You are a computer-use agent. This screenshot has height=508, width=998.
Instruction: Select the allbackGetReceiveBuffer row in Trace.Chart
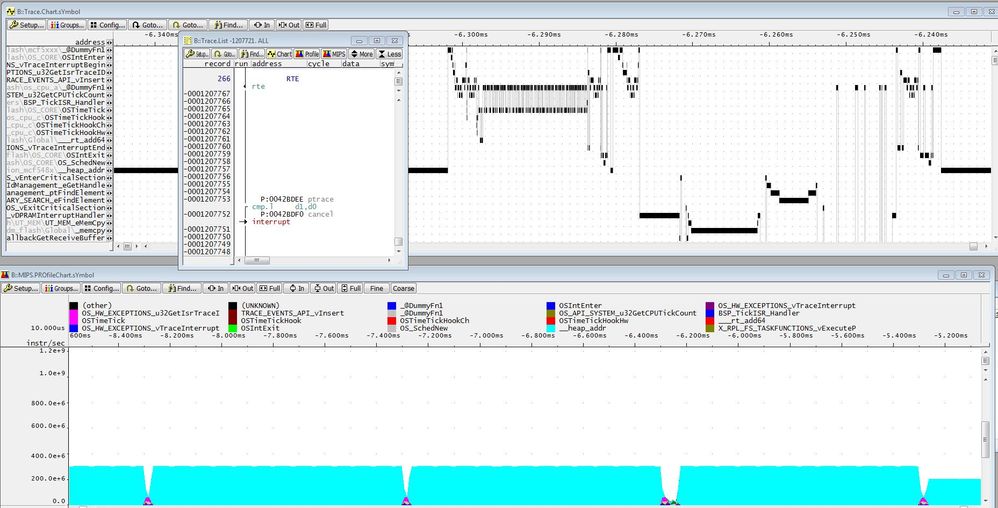tap(60, 238)
